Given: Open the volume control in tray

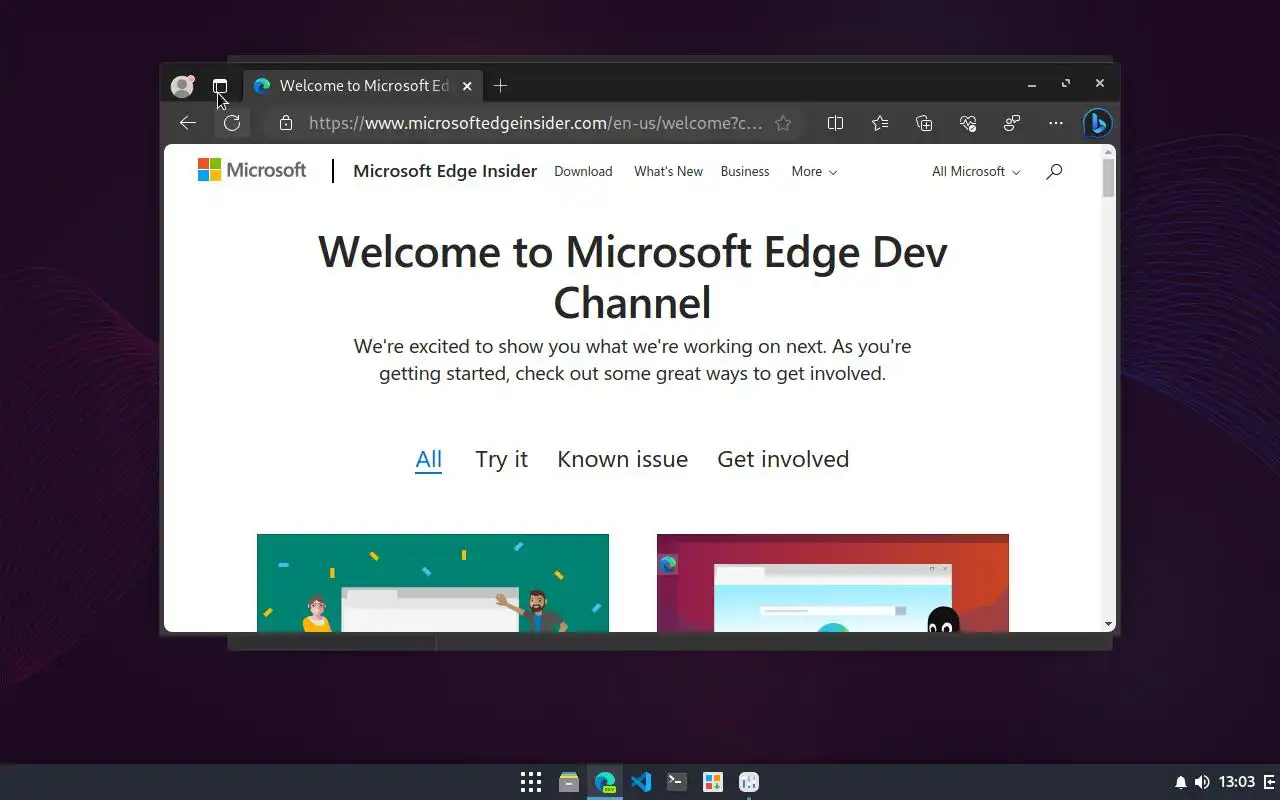Looking at the screenshot, I should [x=1202, y=782].
